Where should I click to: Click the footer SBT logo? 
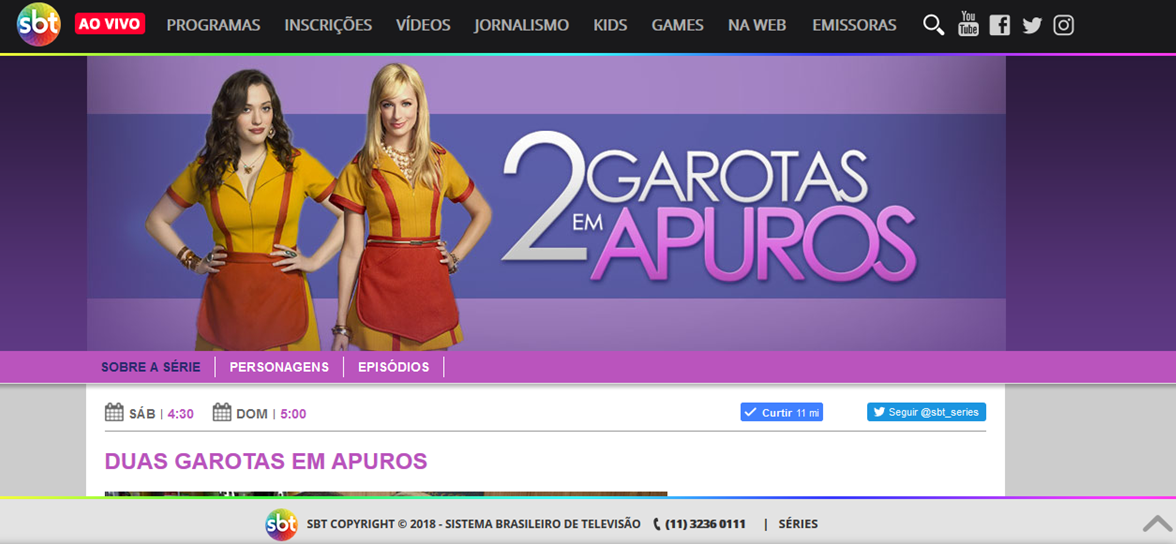281,524
